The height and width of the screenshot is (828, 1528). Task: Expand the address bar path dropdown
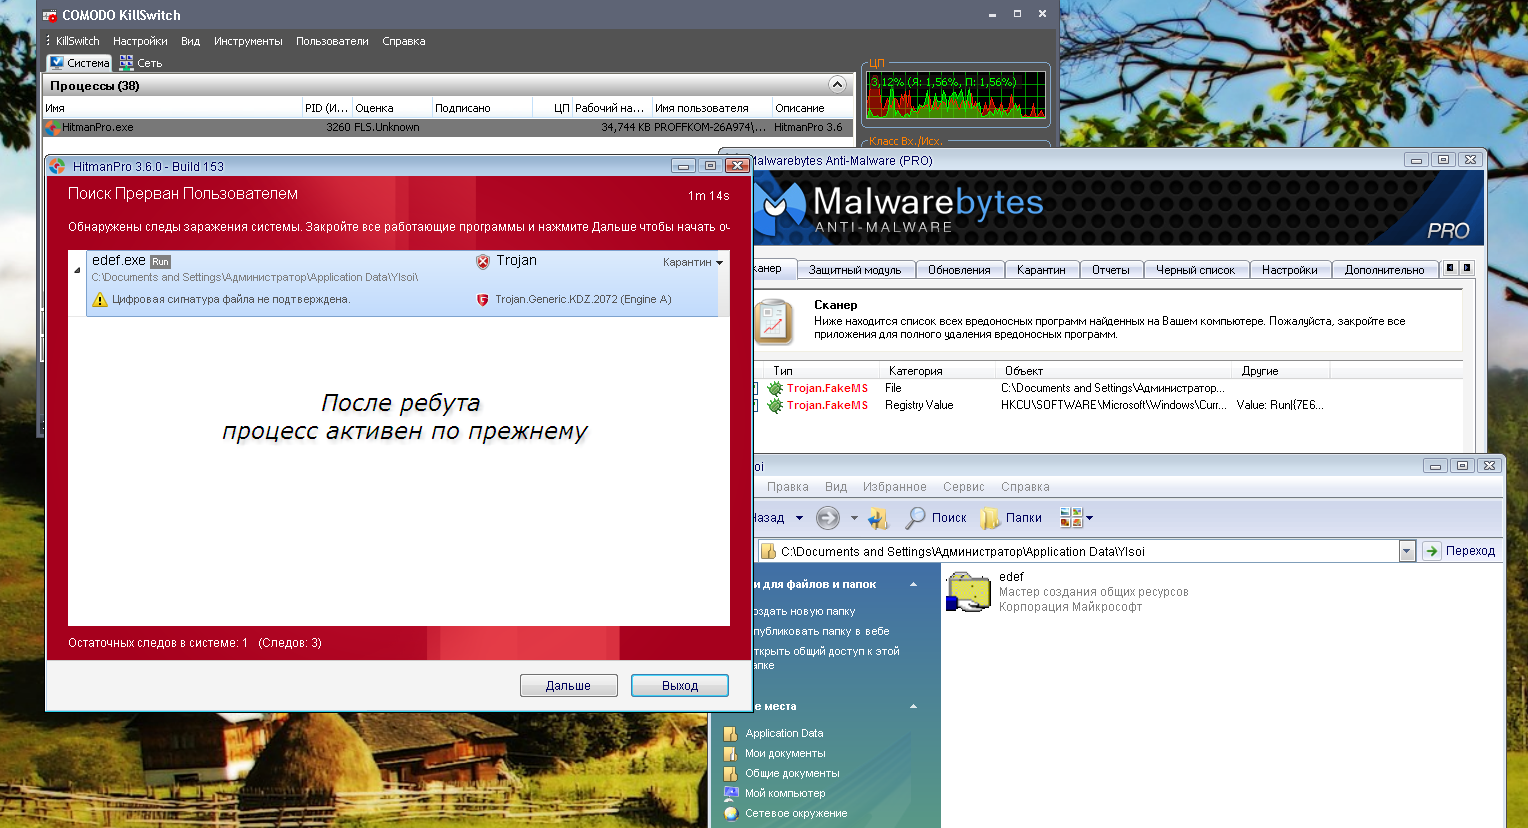pyautogui.click(x=1407, y=551)
